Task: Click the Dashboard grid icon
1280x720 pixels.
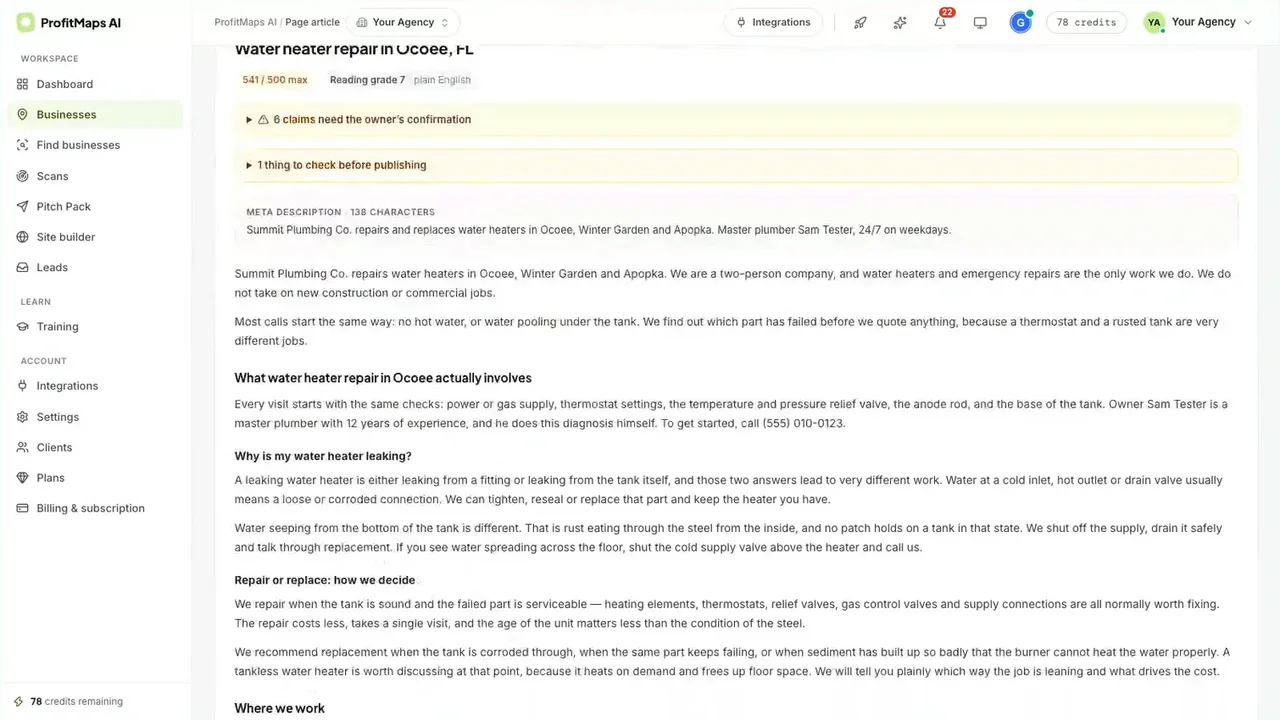Action: (23, 84)
